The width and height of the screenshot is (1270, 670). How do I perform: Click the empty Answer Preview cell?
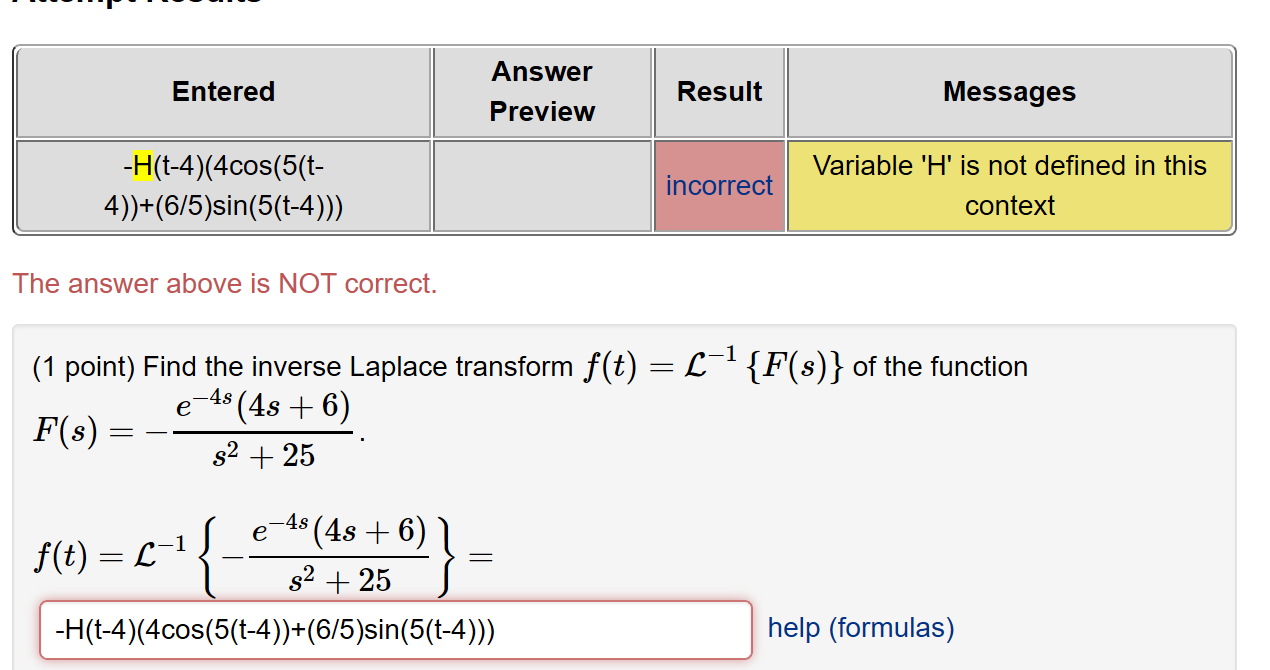click(541, 185)
